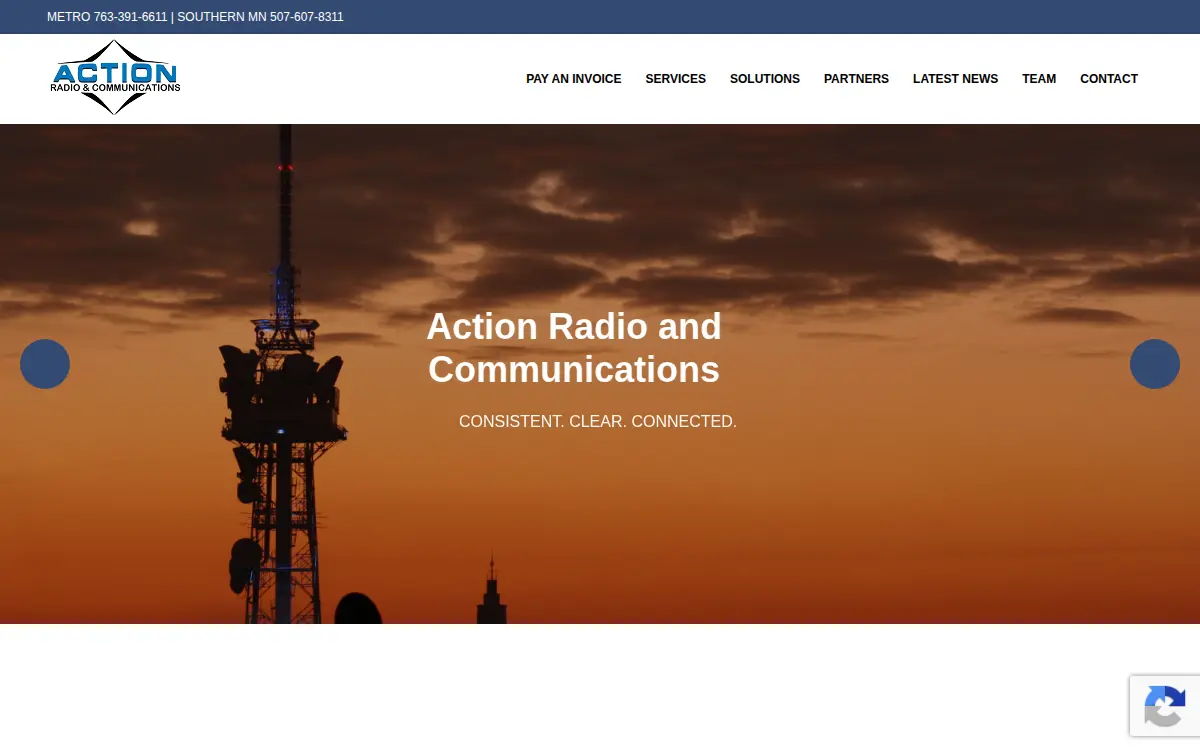Click the Southern MN phone number 507-607-8311
Image resolution: width=1200 pixels, height=750 pixels.
coord(307,17)
